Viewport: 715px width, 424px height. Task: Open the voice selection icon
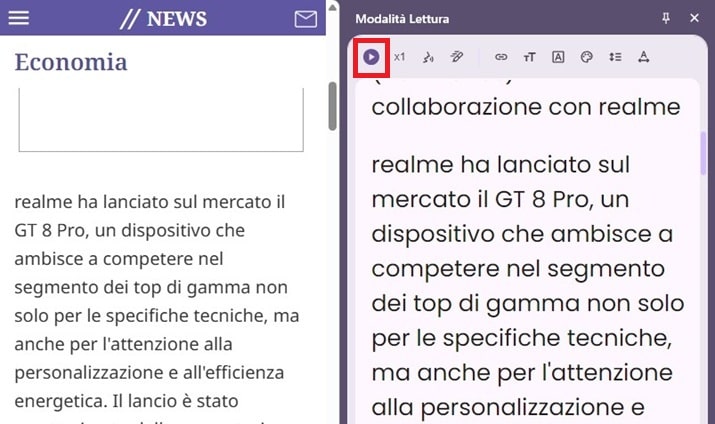428,57
